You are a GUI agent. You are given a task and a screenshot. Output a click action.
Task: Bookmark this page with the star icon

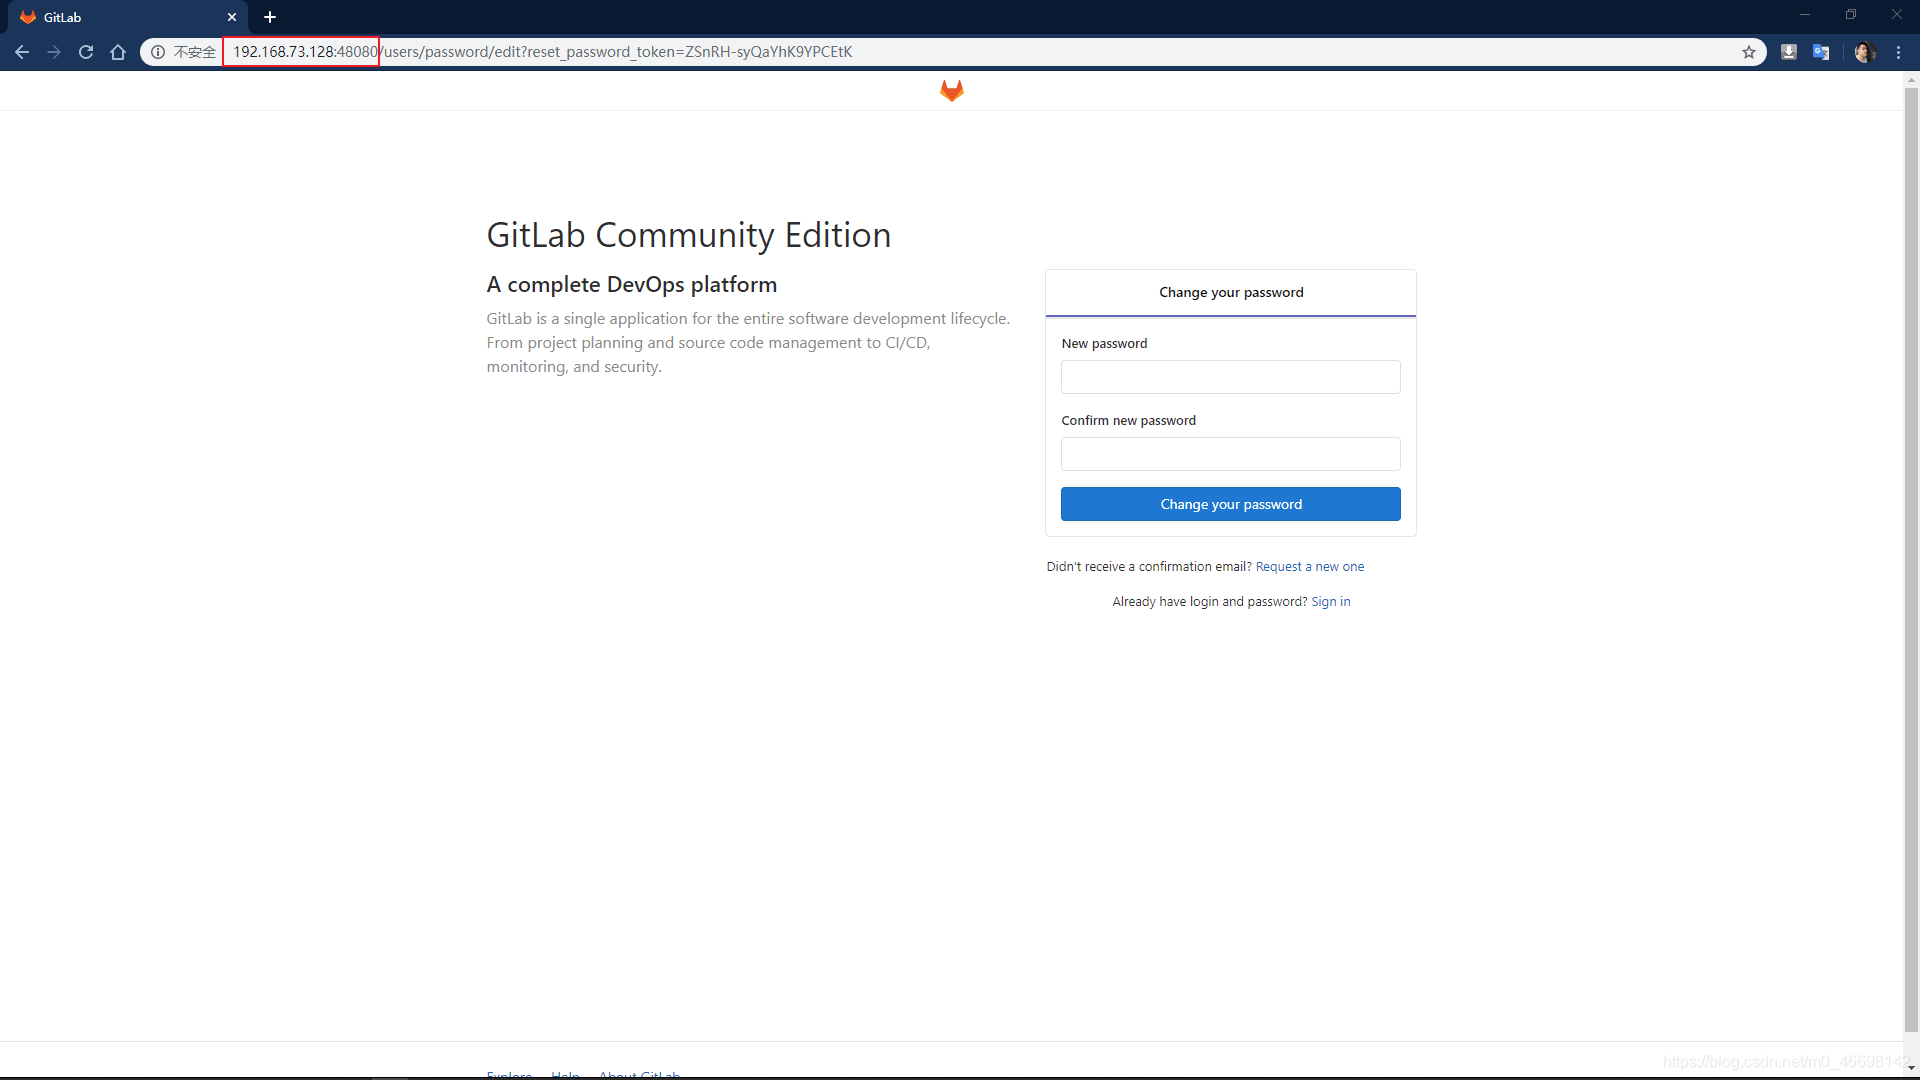pos(1749,52)
